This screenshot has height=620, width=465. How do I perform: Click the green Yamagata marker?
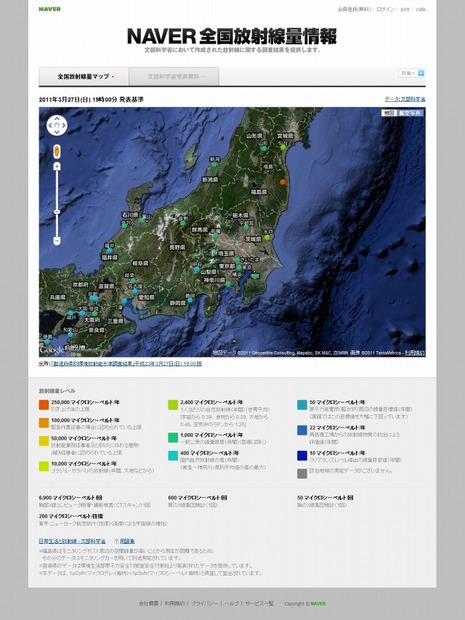coord(264,149)
